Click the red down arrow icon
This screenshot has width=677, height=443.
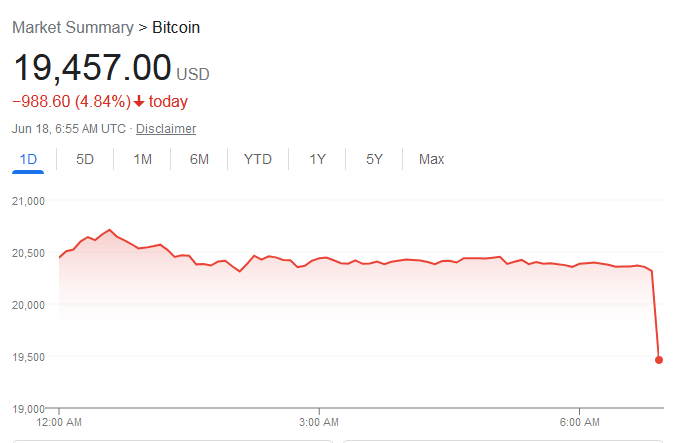click(x=139, y=101)
